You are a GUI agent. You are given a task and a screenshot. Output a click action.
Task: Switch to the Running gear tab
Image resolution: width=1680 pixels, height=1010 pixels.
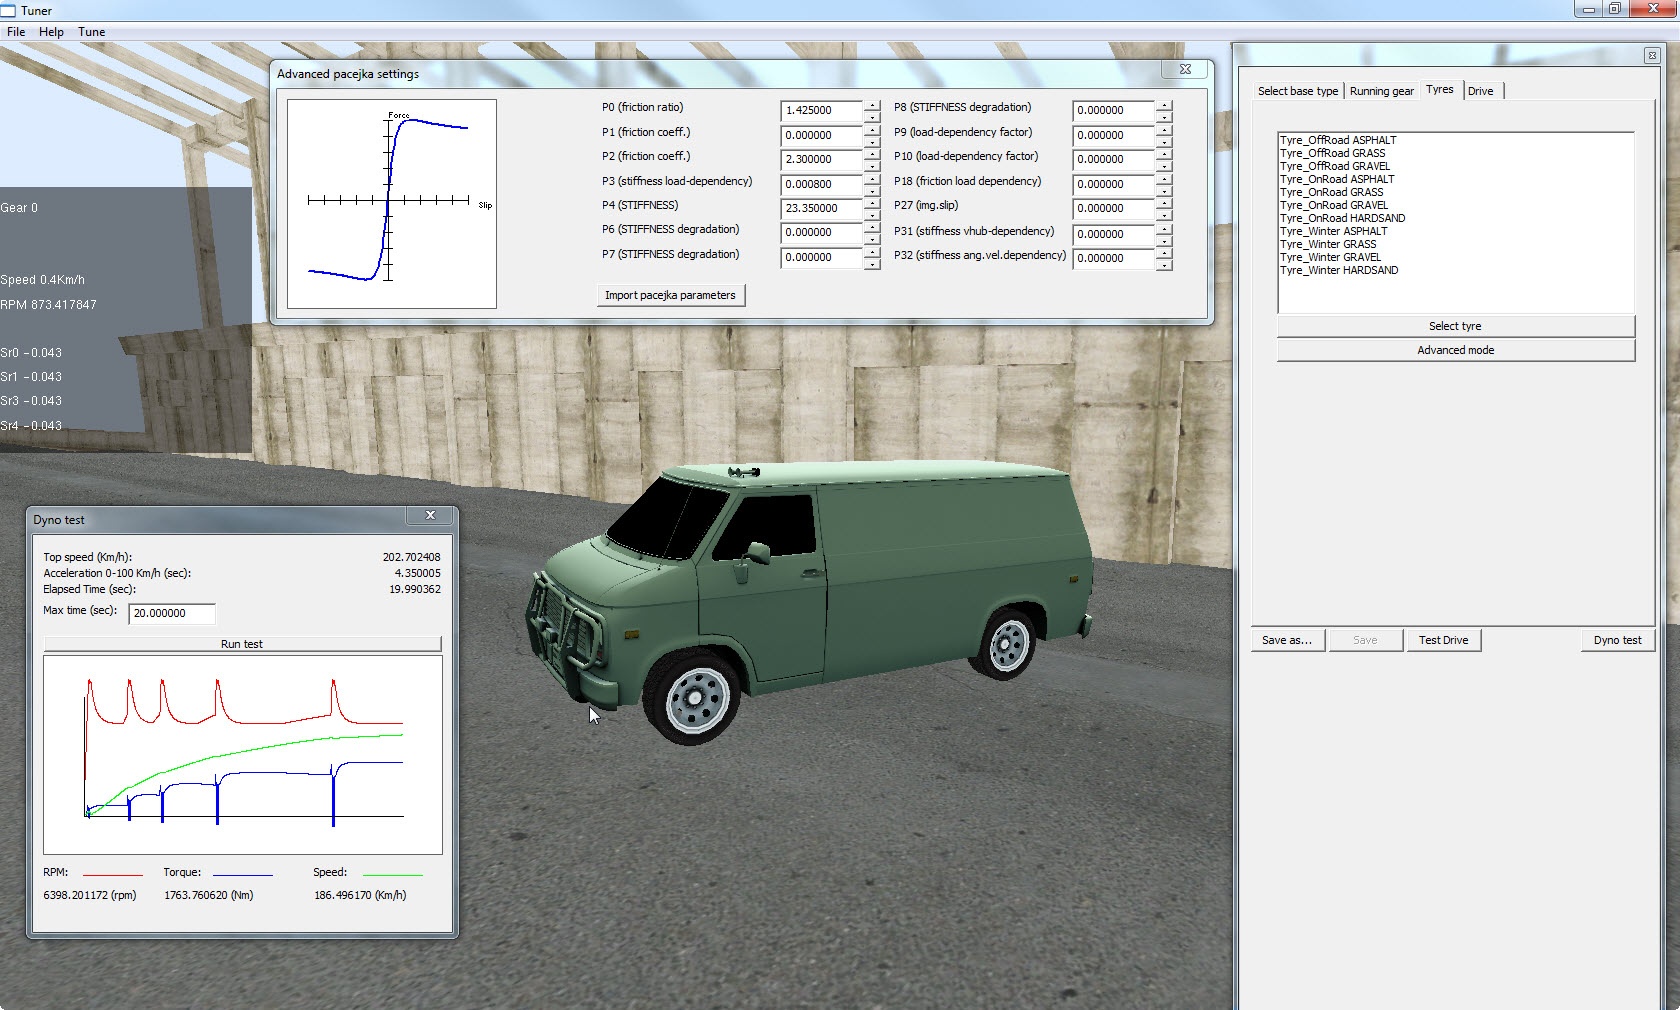[1381, 91]
